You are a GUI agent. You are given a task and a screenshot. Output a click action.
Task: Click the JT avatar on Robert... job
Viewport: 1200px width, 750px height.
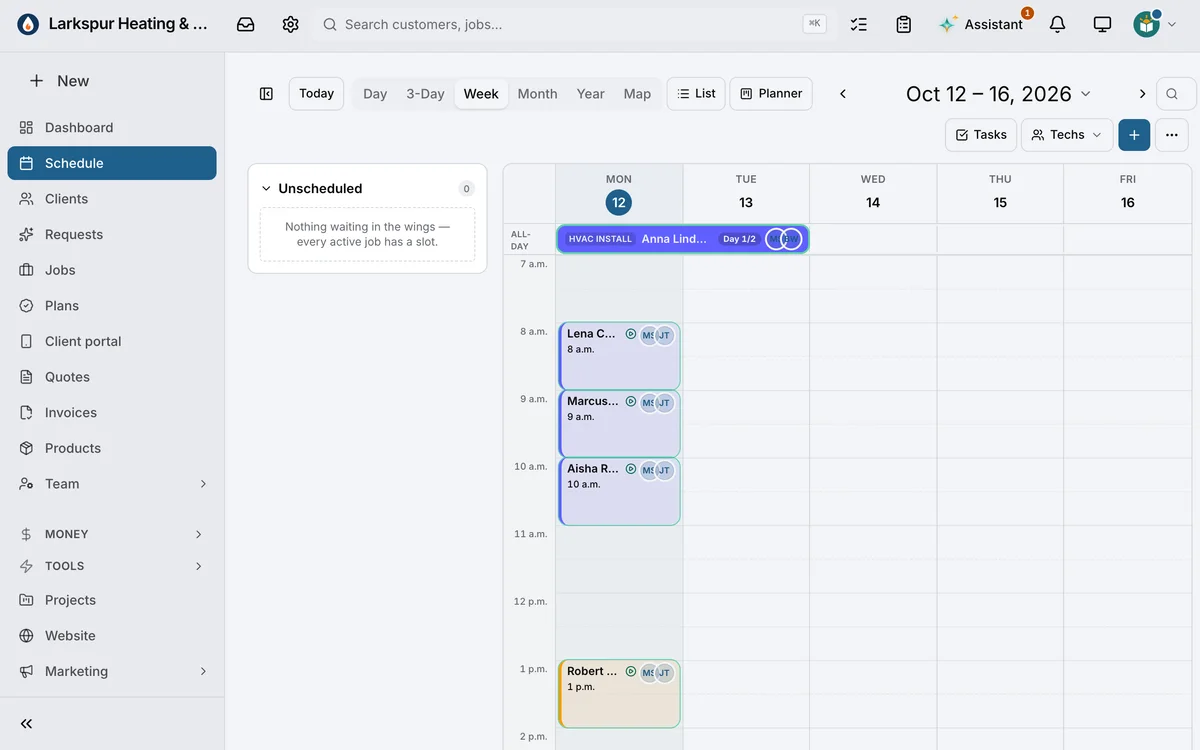[664, 673]
